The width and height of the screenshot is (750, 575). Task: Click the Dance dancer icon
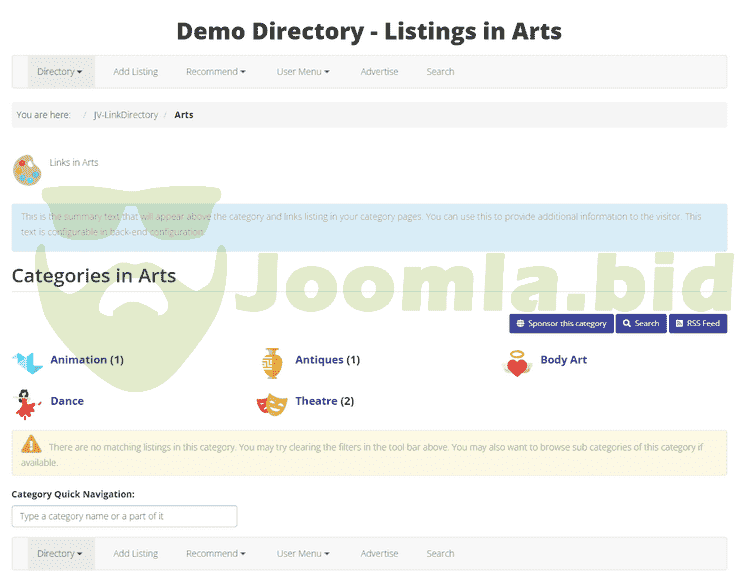(28, 403)
